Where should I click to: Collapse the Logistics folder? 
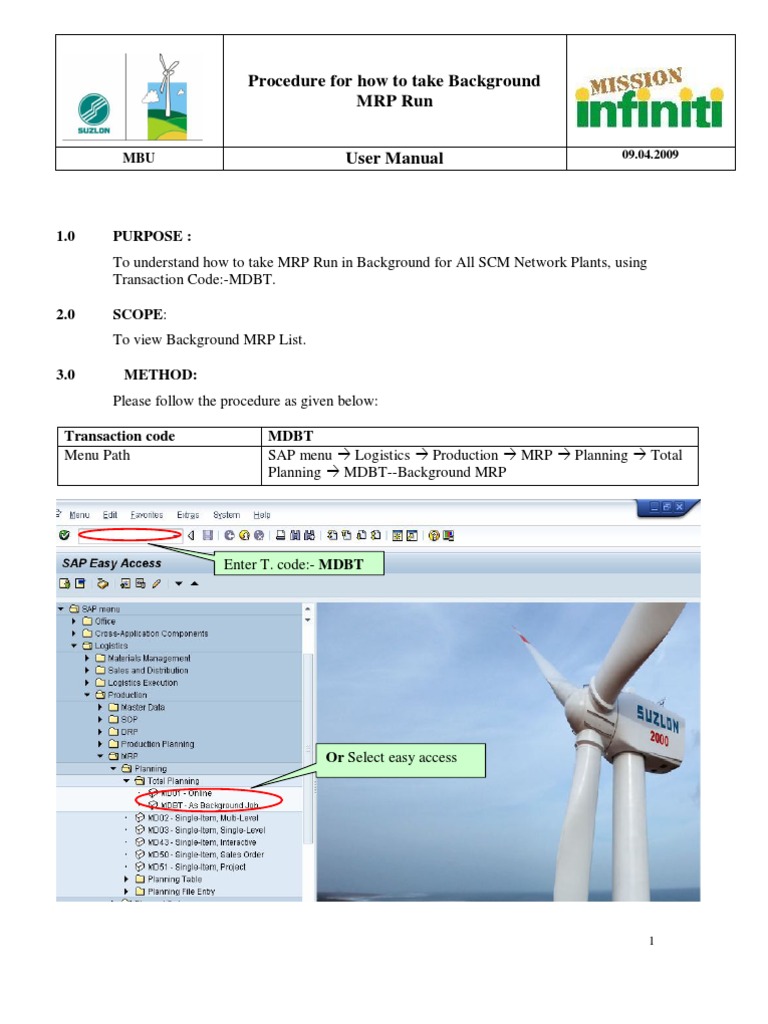(x=74, y=645)
